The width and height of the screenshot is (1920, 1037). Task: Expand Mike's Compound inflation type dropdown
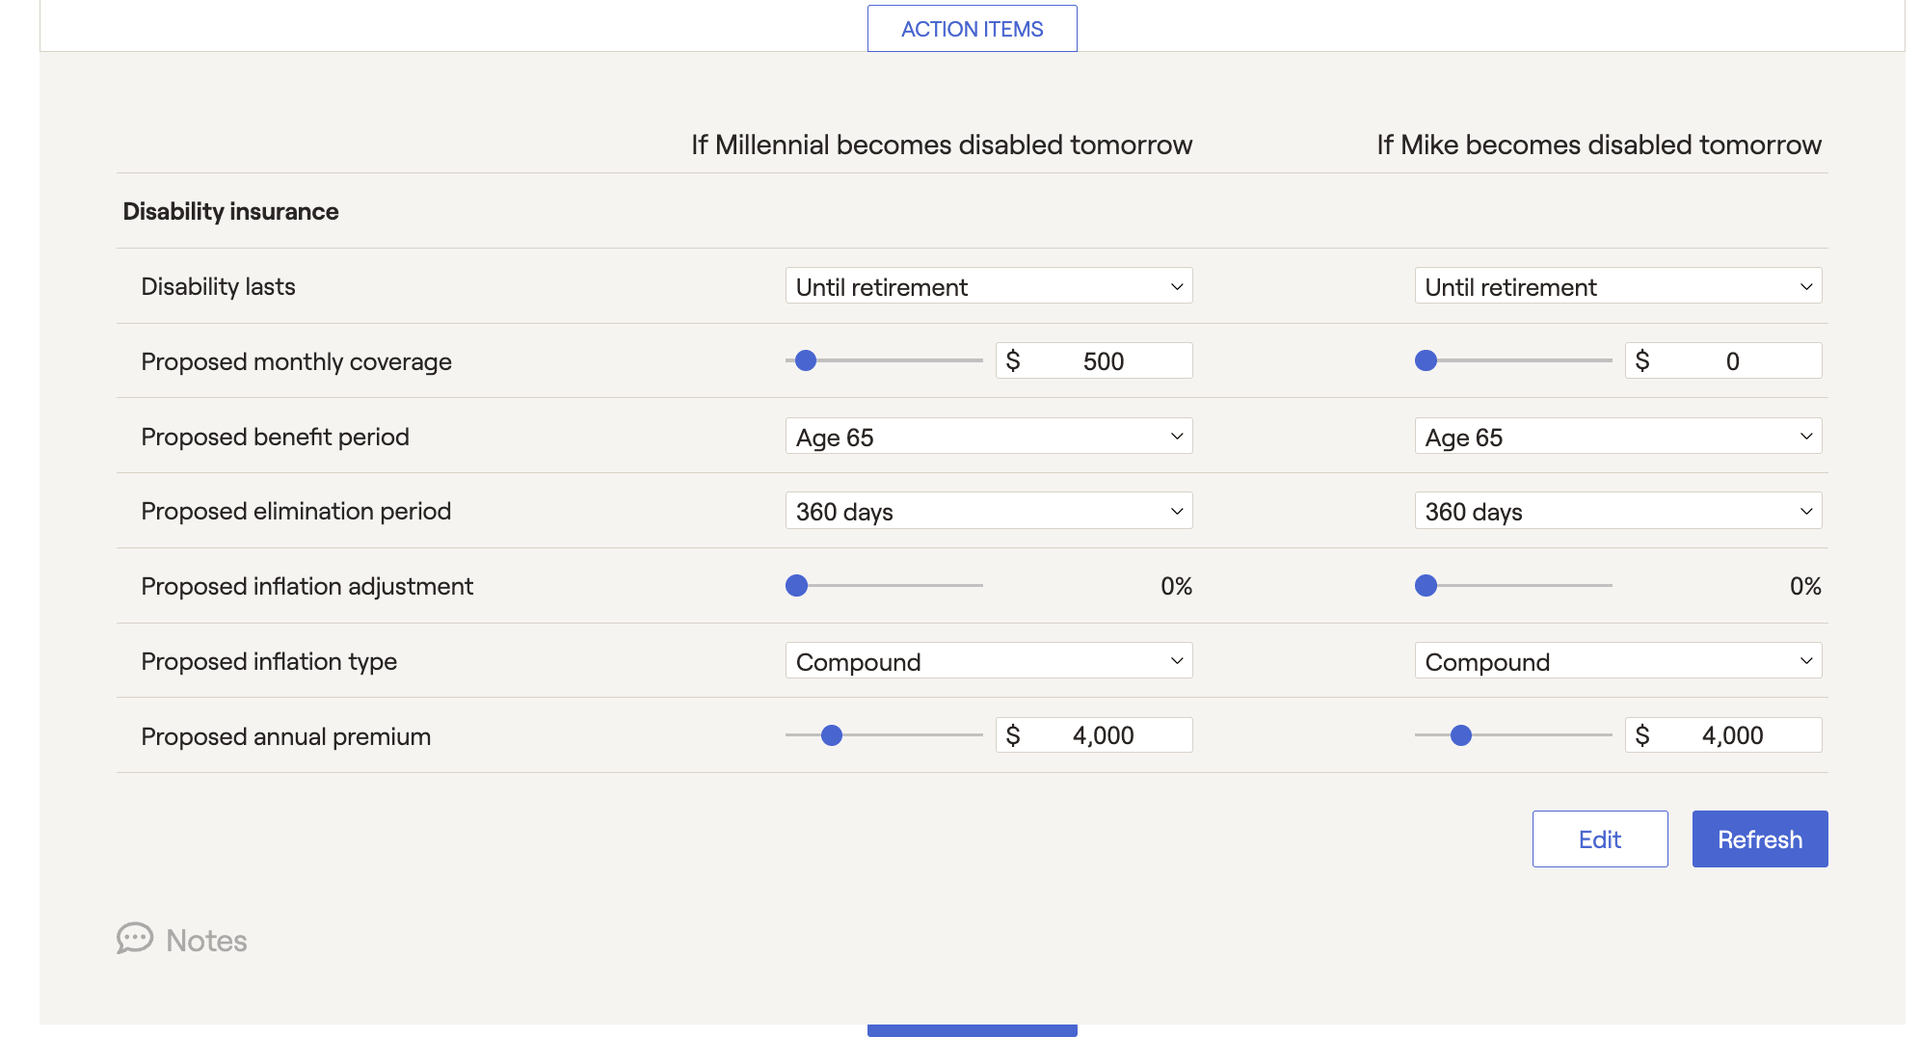(x=1617, y=661)
